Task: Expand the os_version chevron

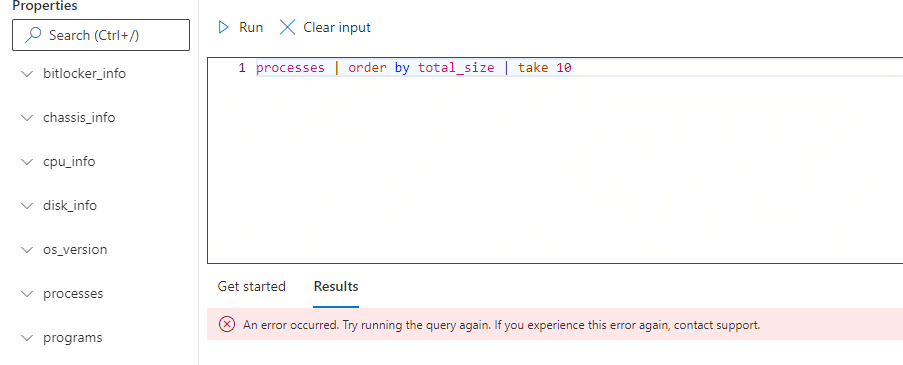Action: click(x=27, y=249)
